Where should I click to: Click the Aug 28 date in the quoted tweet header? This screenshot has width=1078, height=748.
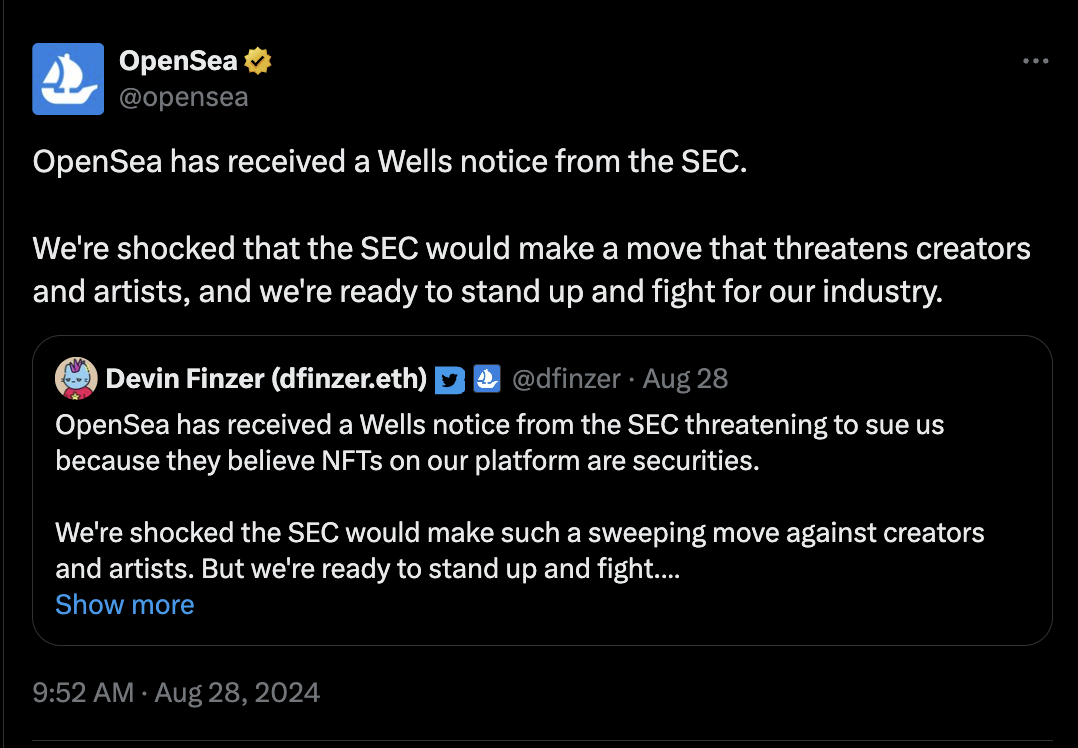click(685, 379)
